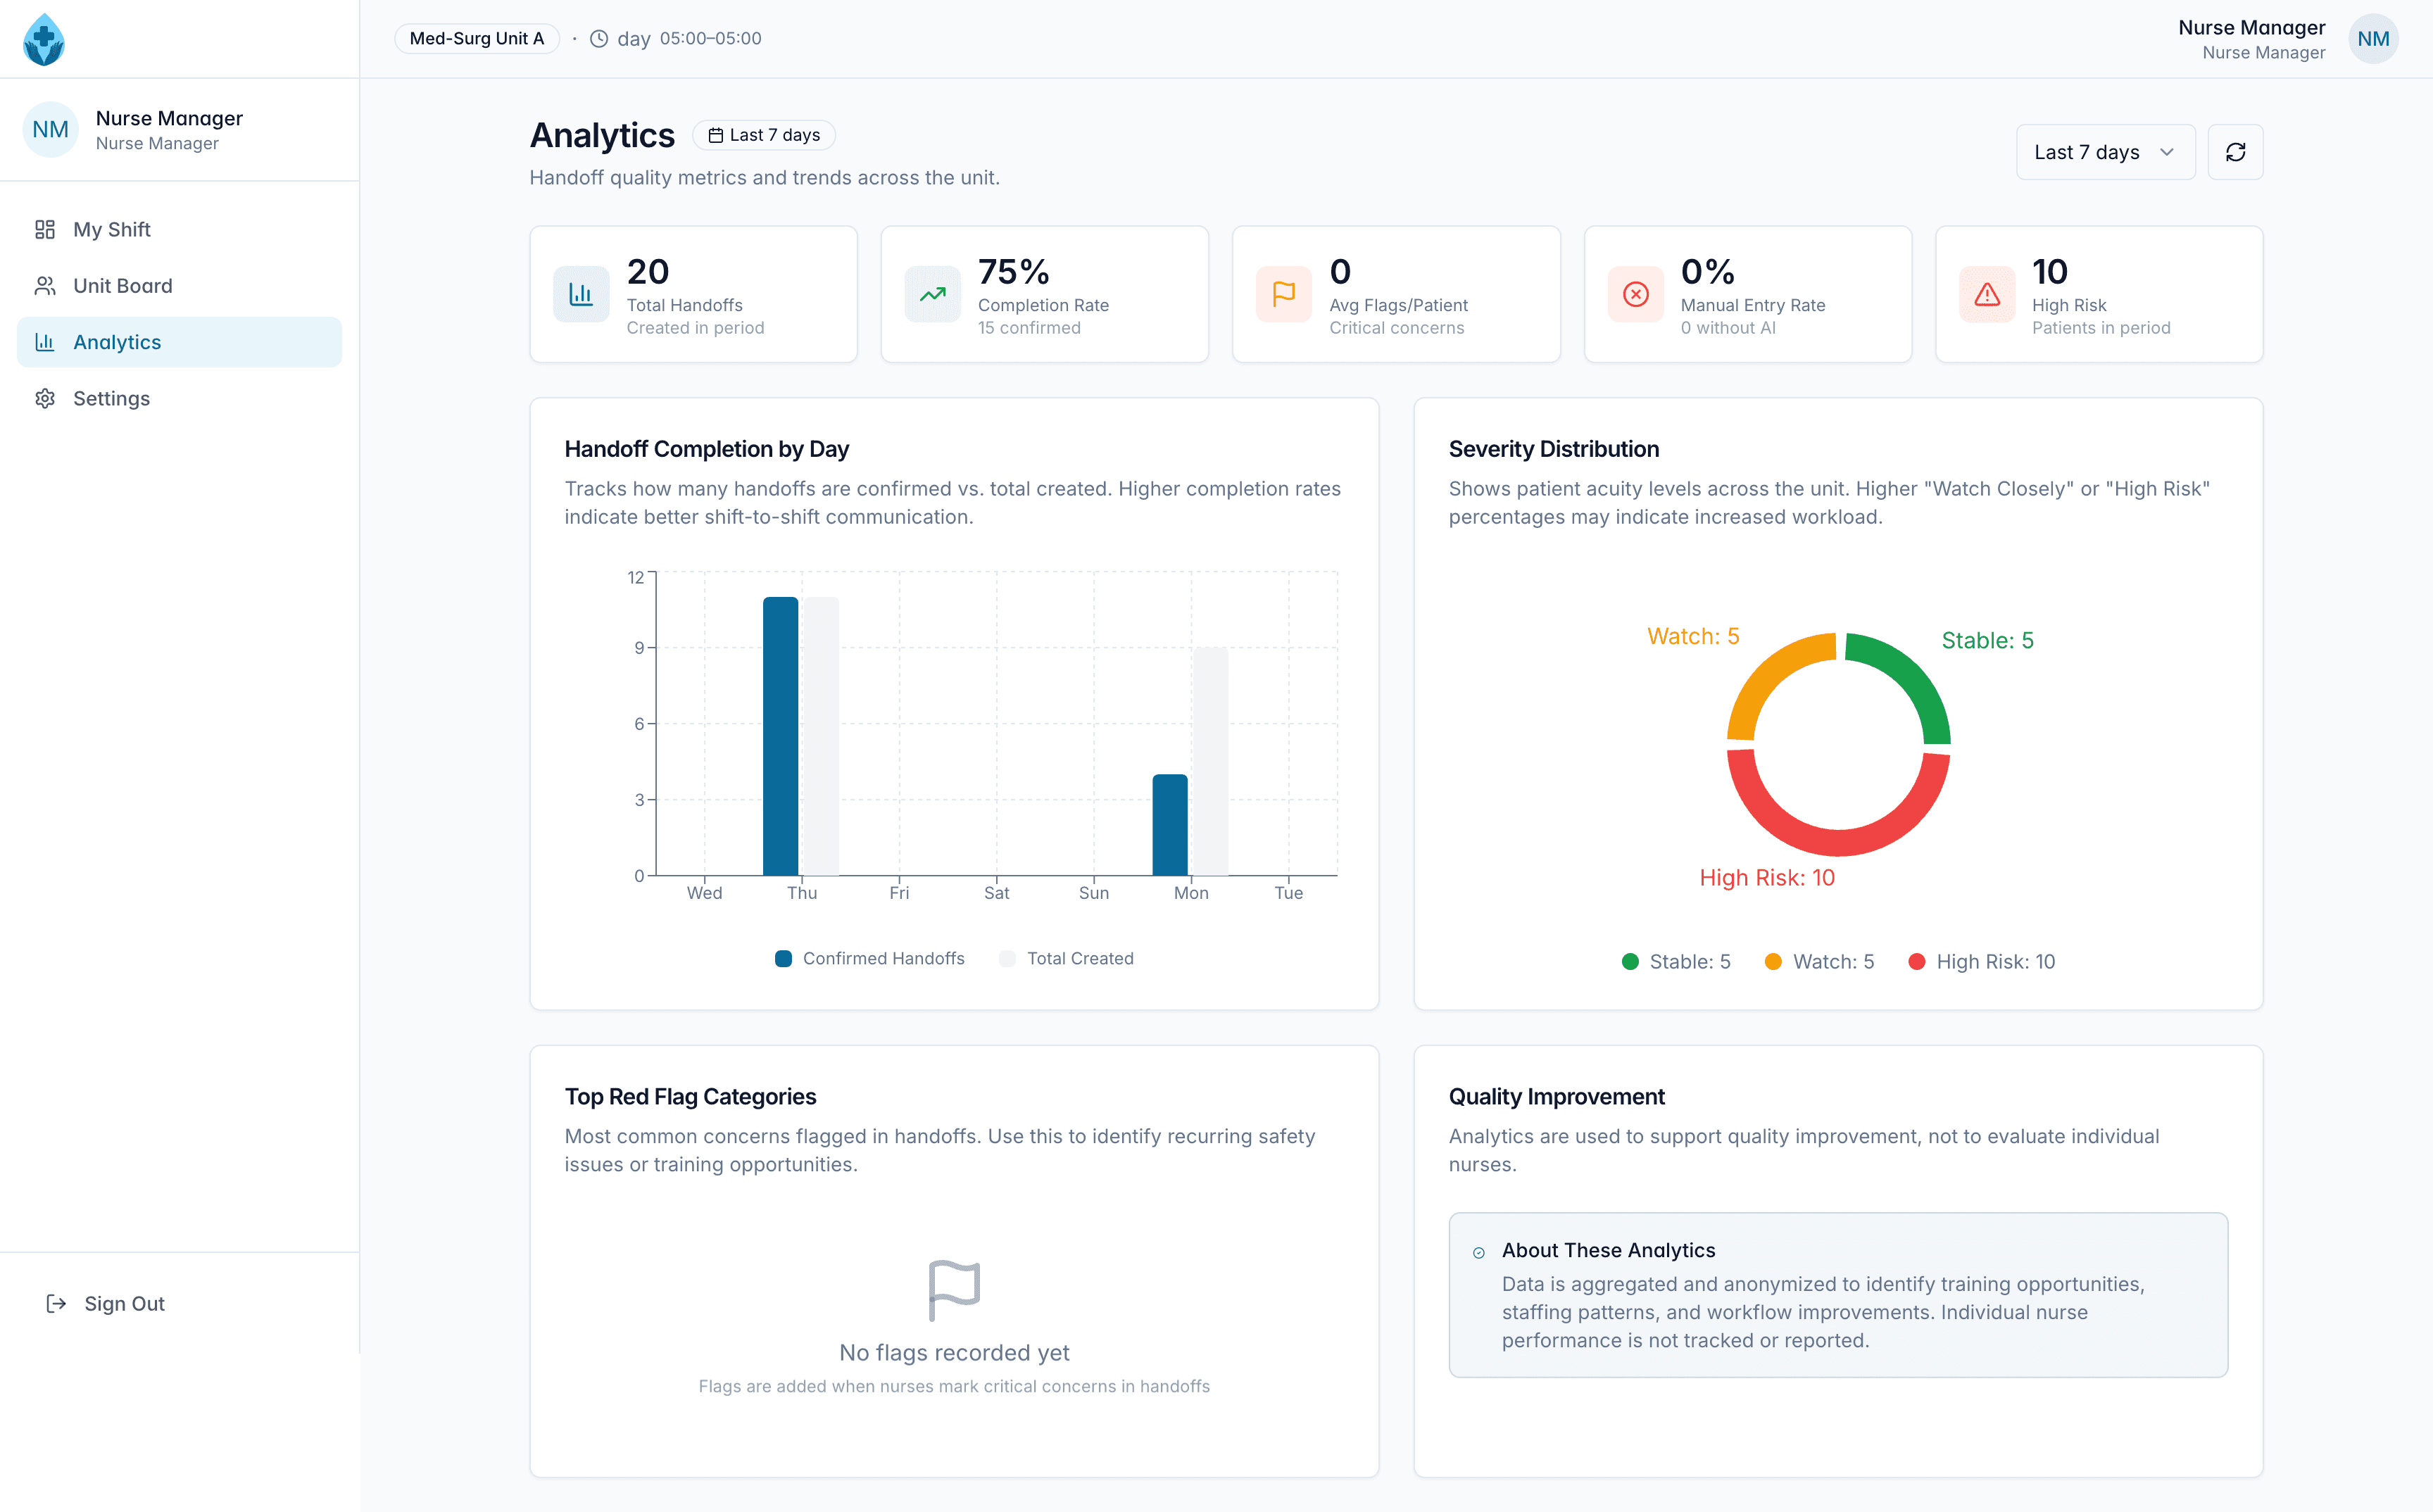Open Unit Board from sidebar
The width and height of the screenshot is (2433, 1512).
(122, 286)
